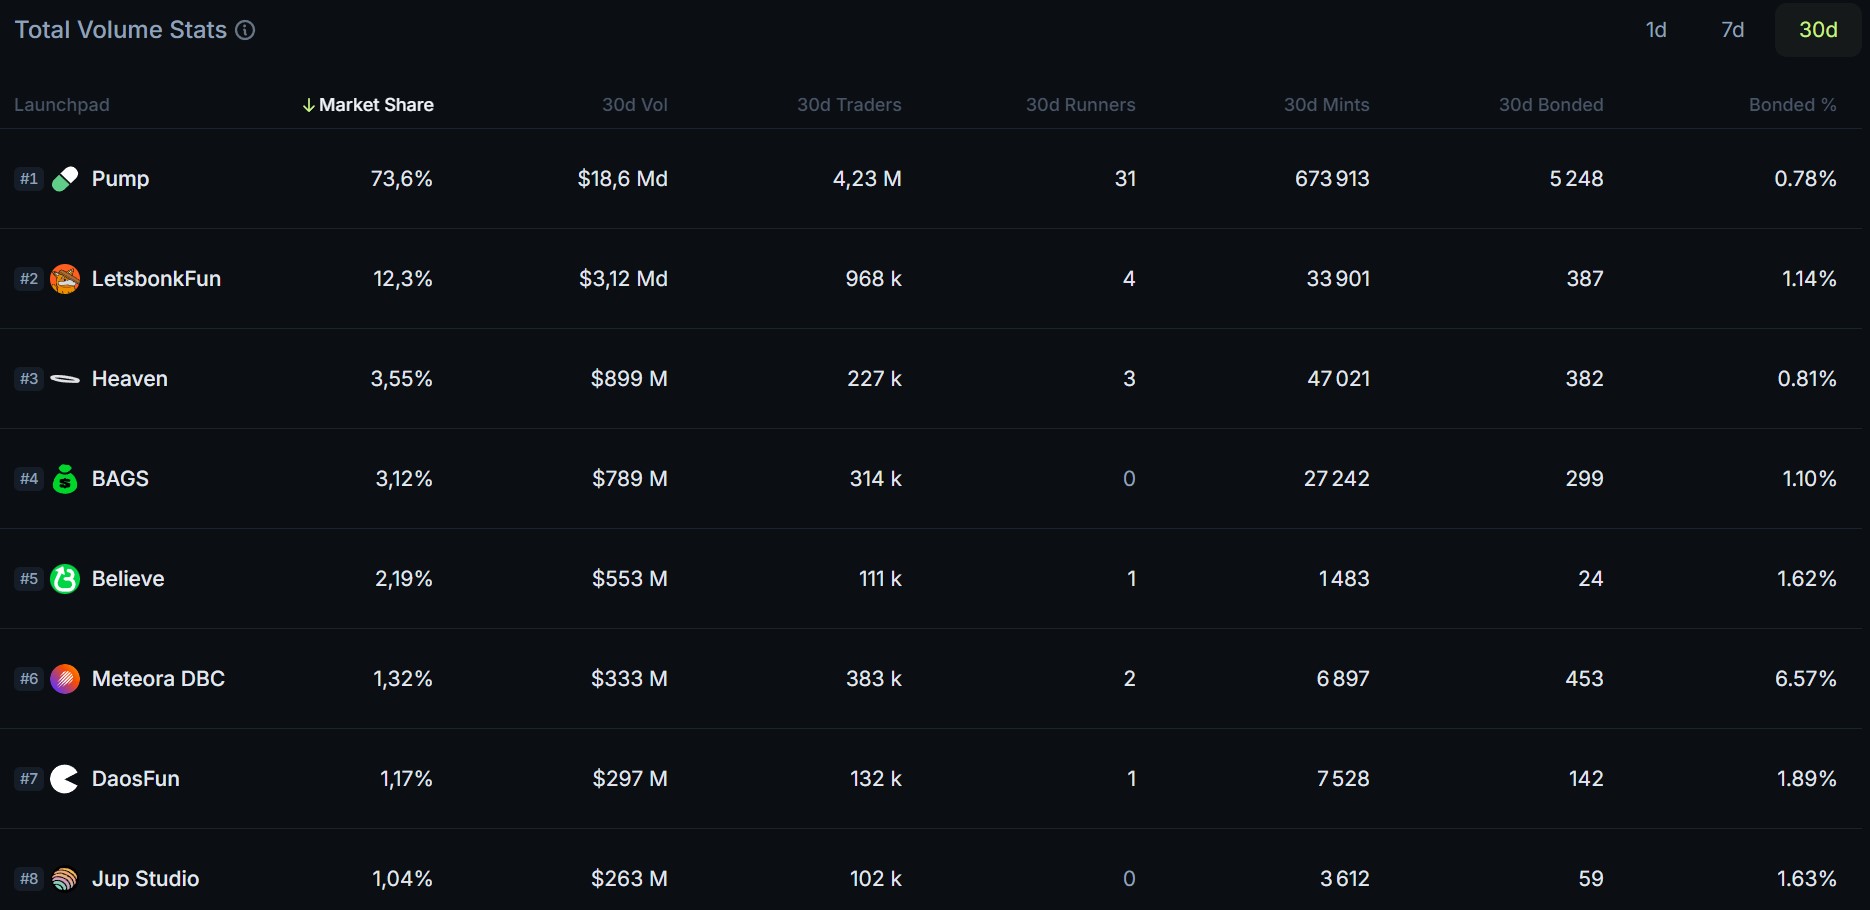Select the Meteora DBC logo
The height and width of the screenshot is (910, 1870).
click(x=64, y=678)
